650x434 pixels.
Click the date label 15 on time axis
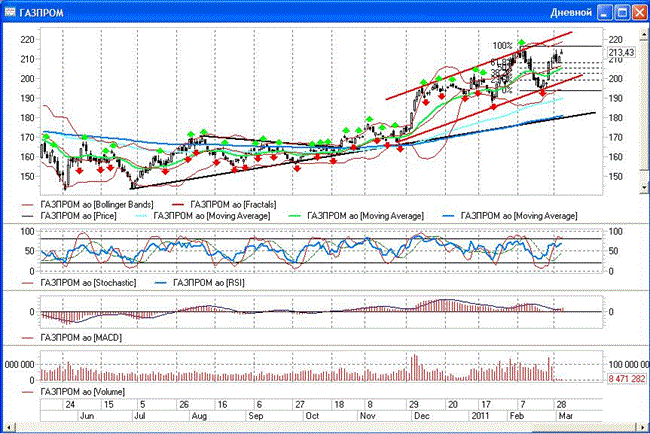point(108,404)
